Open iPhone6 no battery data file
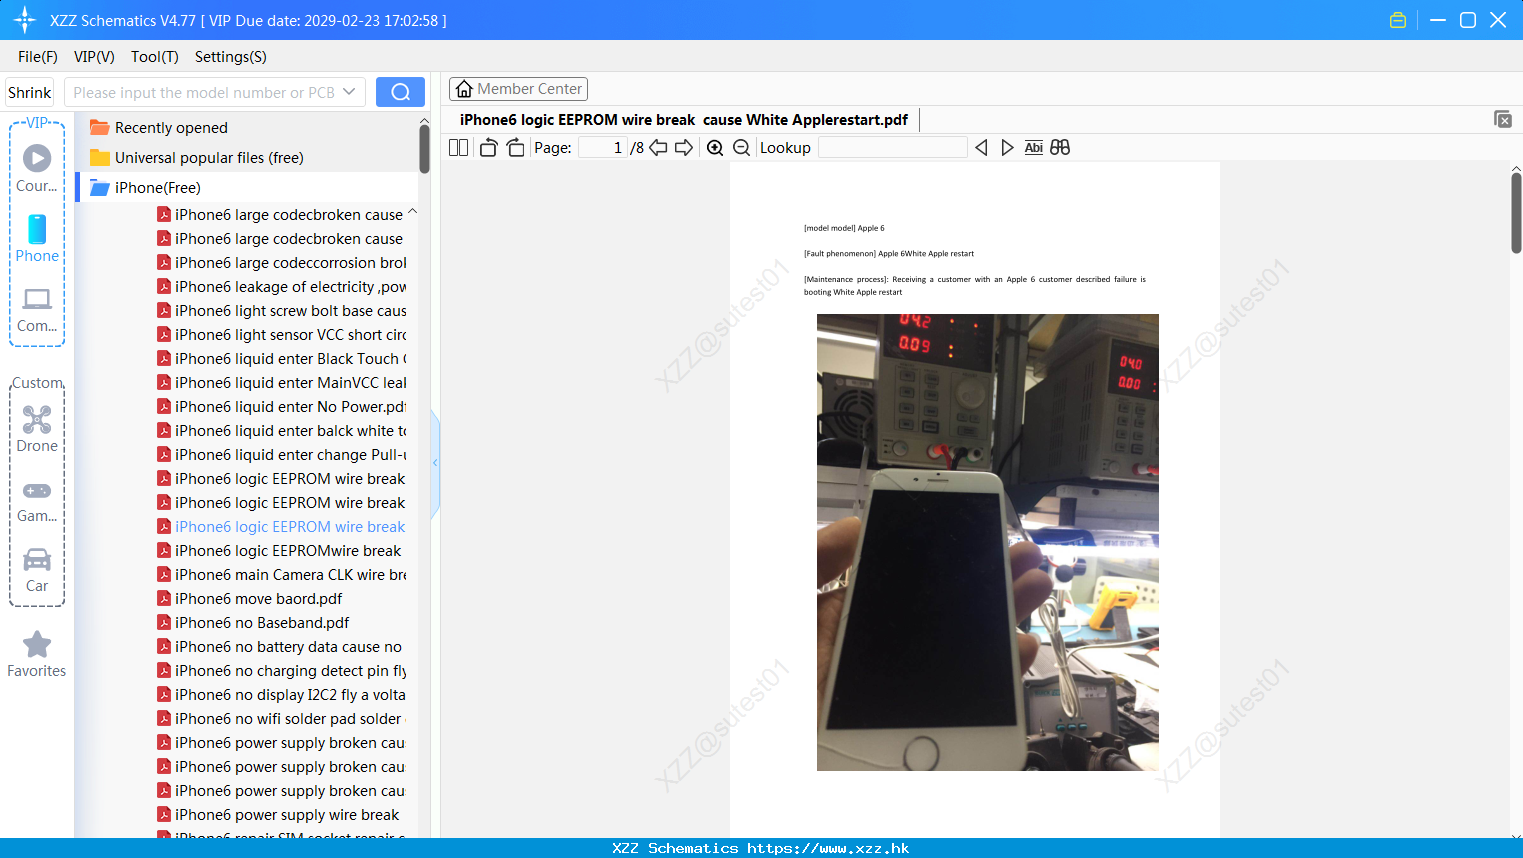Image resolution: width=1523 pixels, height=858 pixels. point(280,647)
